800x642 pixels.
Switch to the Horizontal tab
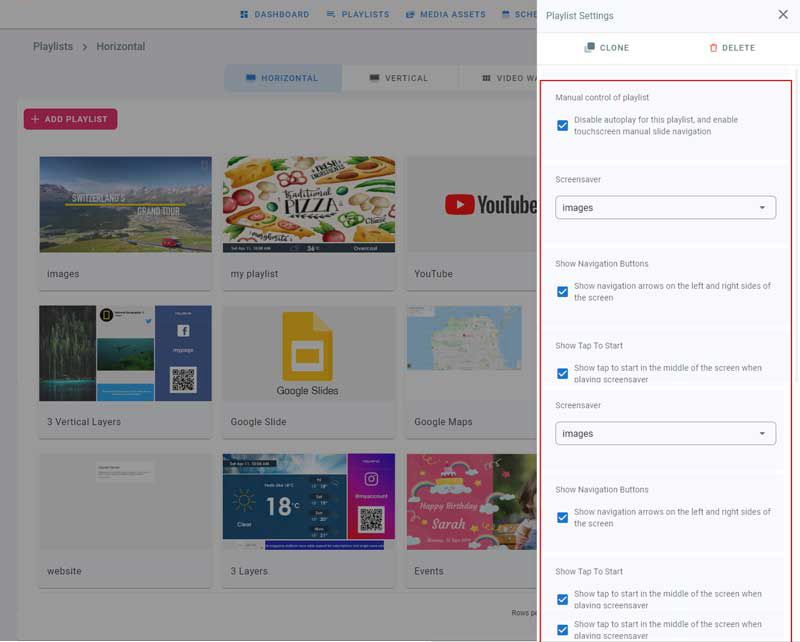click(x=283, y=78)
